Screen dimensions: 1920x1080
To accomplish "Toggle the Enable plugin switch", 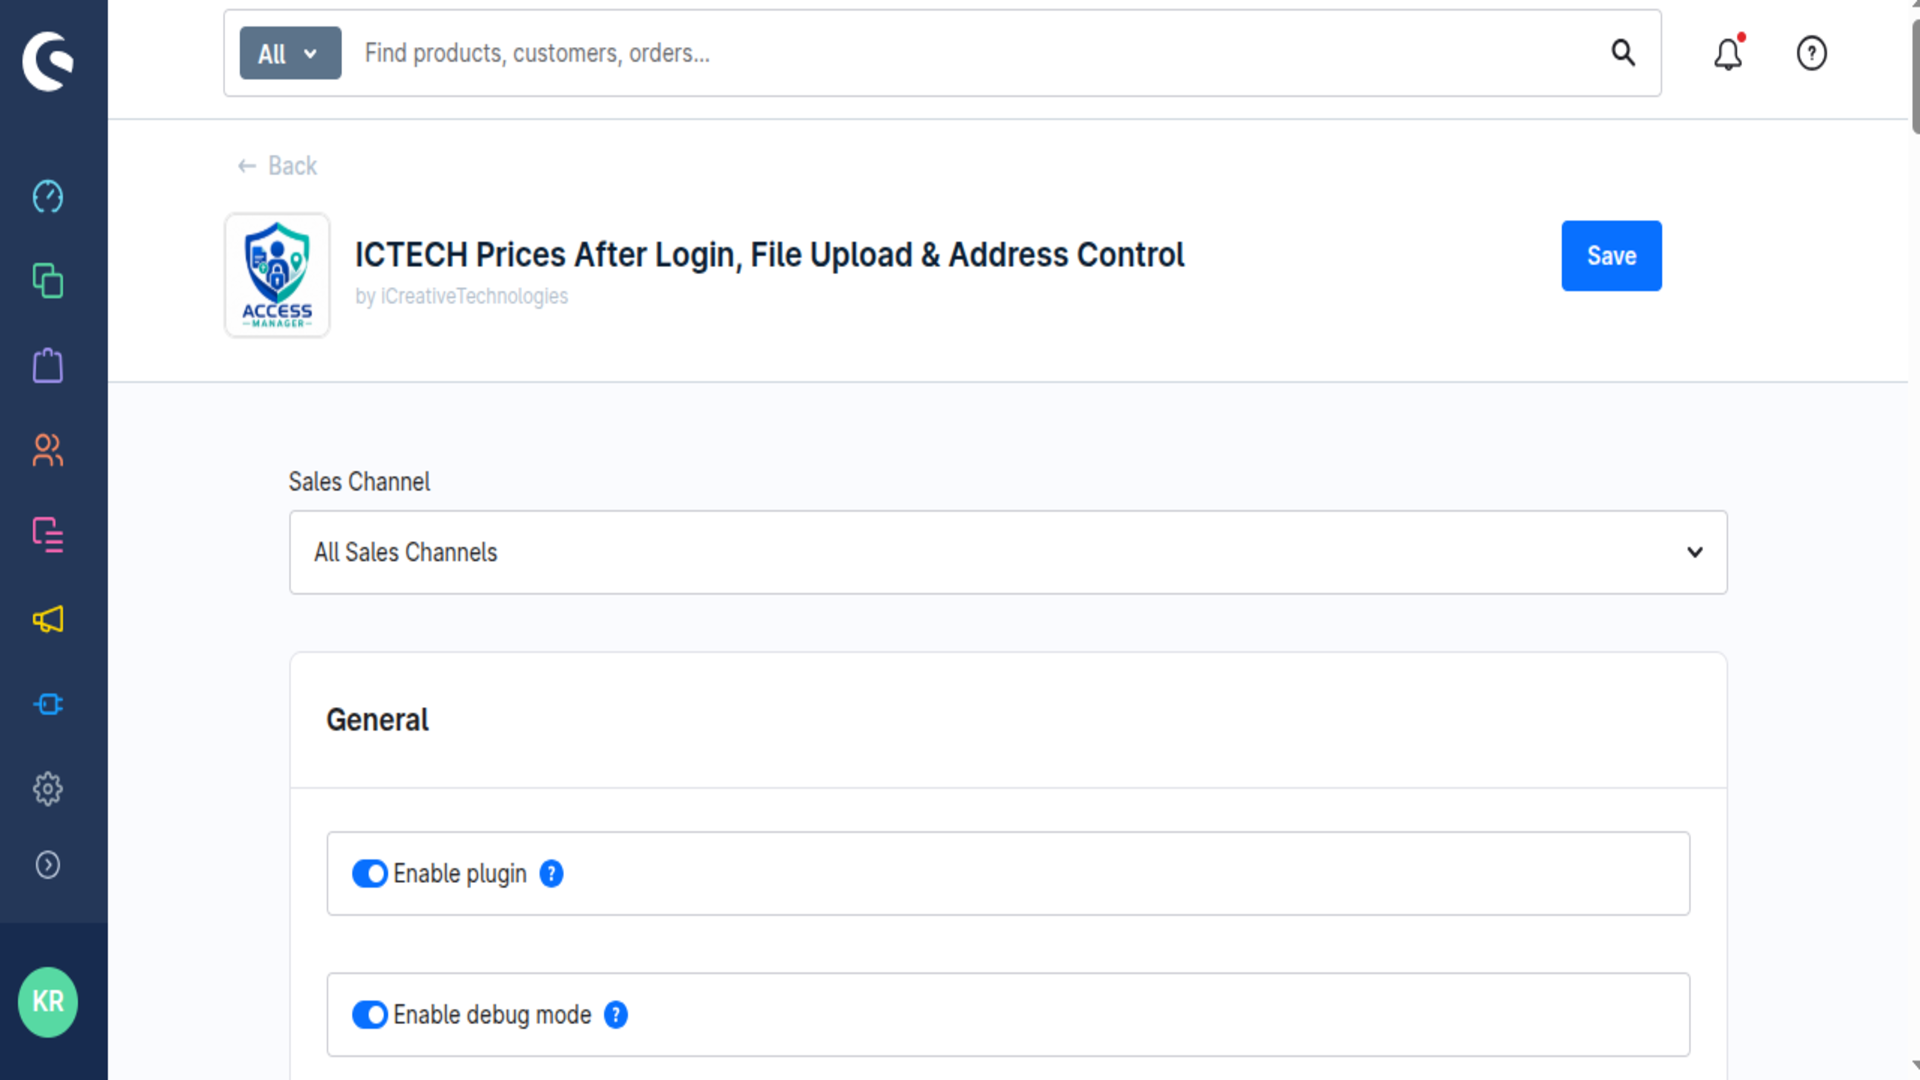I will pyautogui.click(x=370, y=873).
